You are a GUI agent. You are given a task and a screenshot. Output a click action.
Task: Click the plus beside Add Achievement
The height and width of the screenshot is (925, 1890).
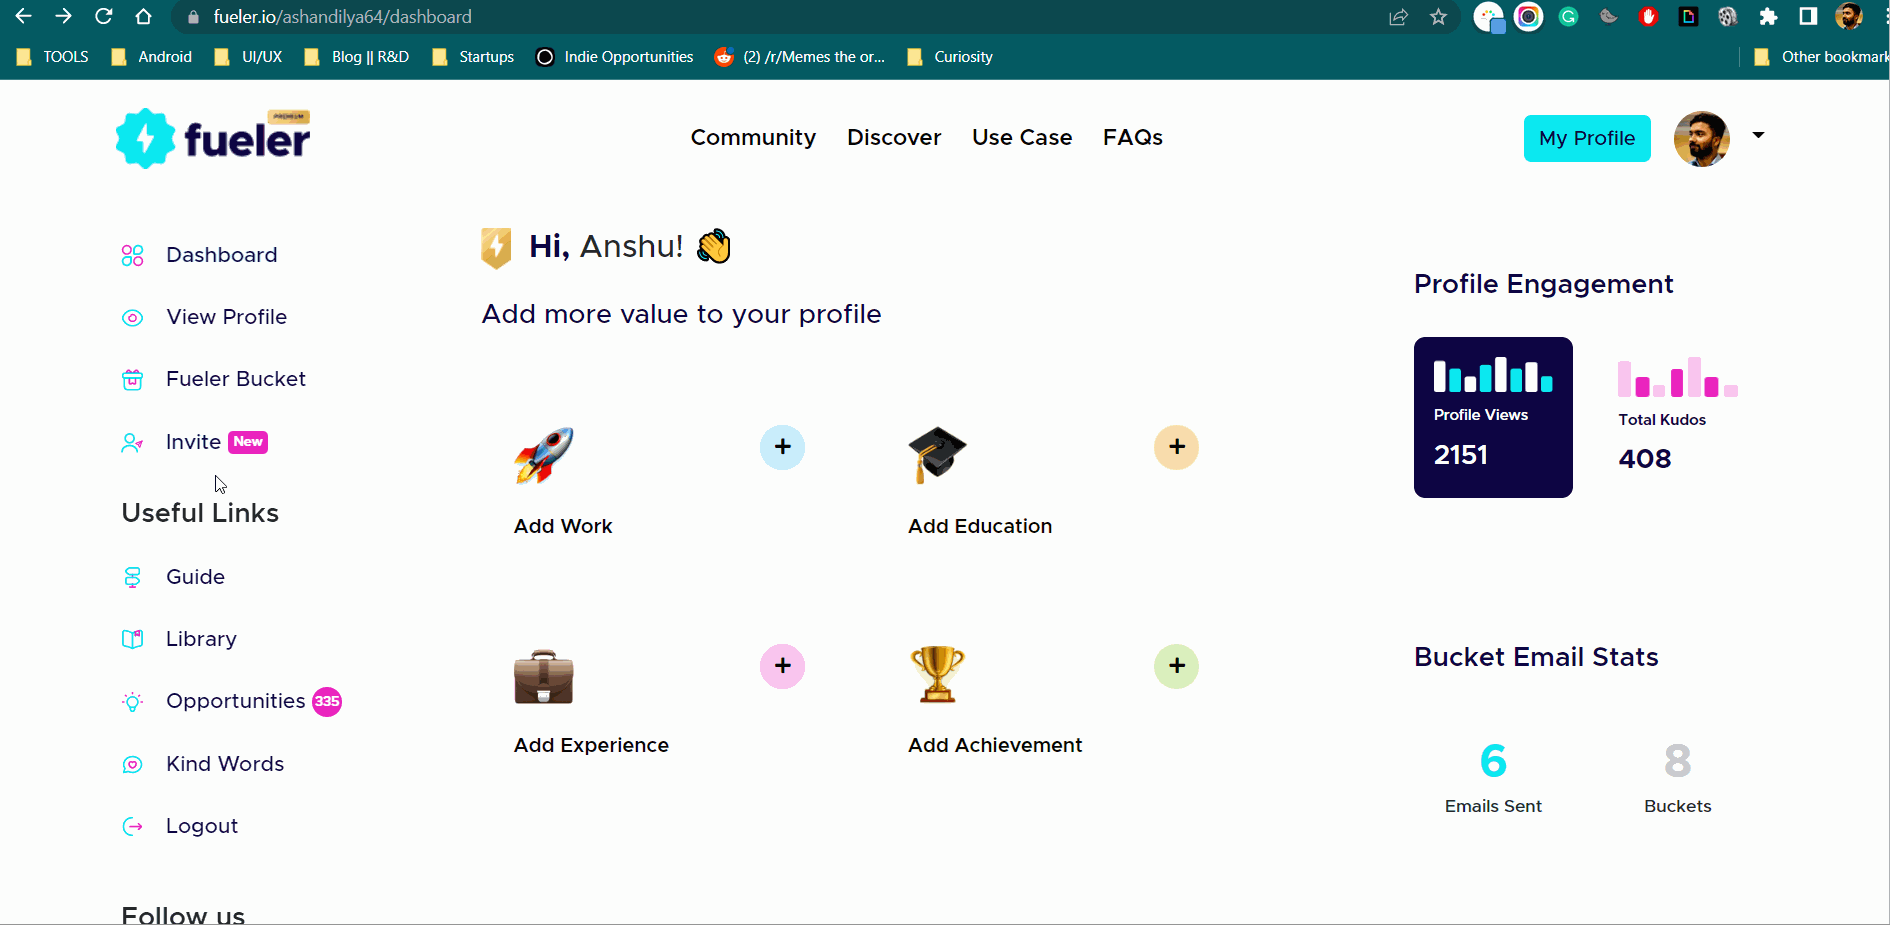[1176, 666]
